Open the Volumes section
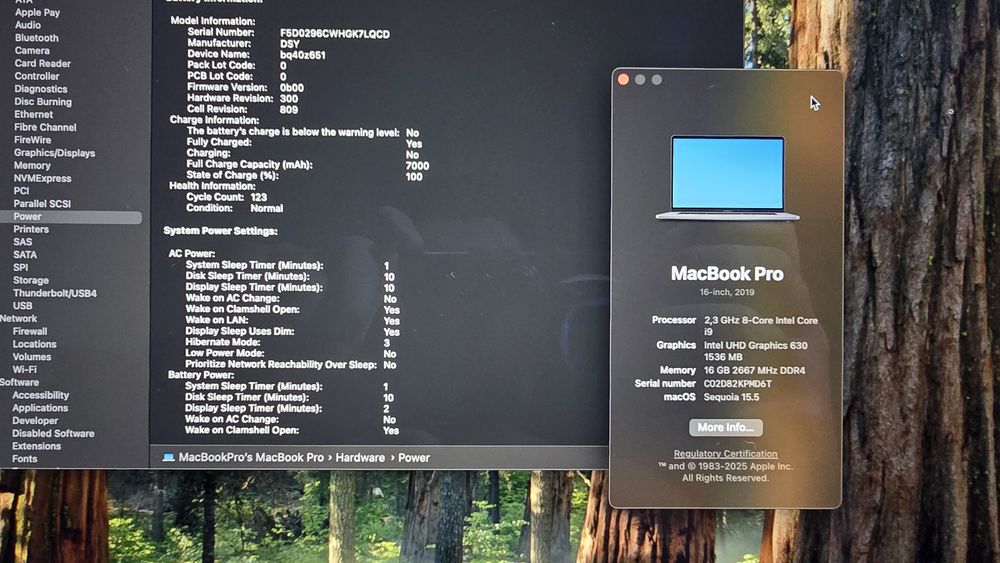The image size is (1000, 563). click(32, 356)
